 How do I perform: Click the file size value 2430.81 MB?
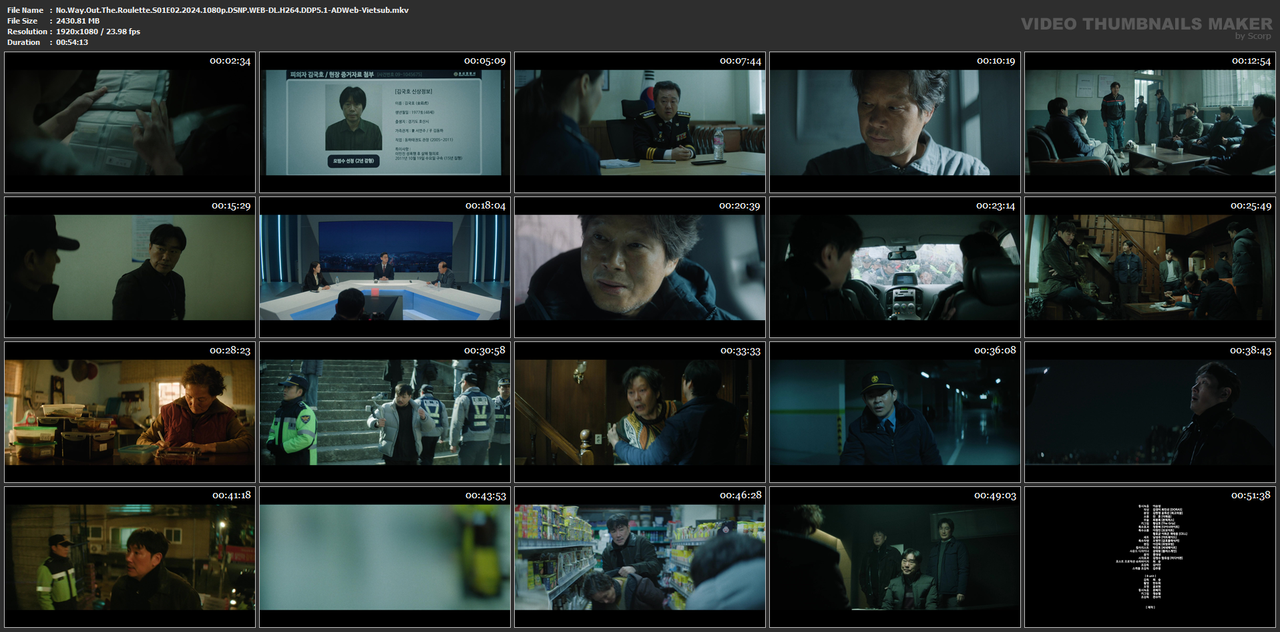(78, 20)
